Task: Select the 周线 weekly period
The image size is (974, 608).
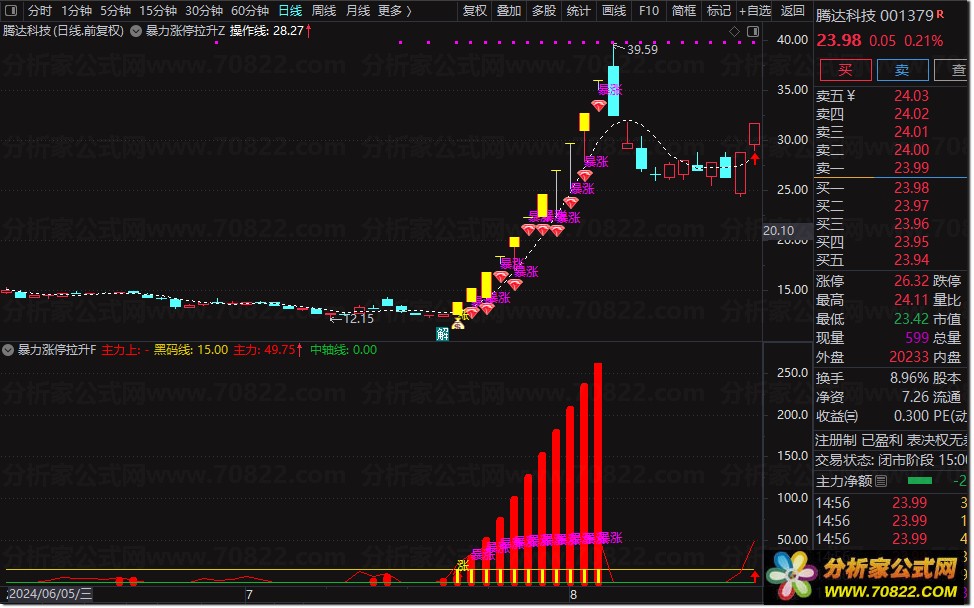Action: pos(324,11)
